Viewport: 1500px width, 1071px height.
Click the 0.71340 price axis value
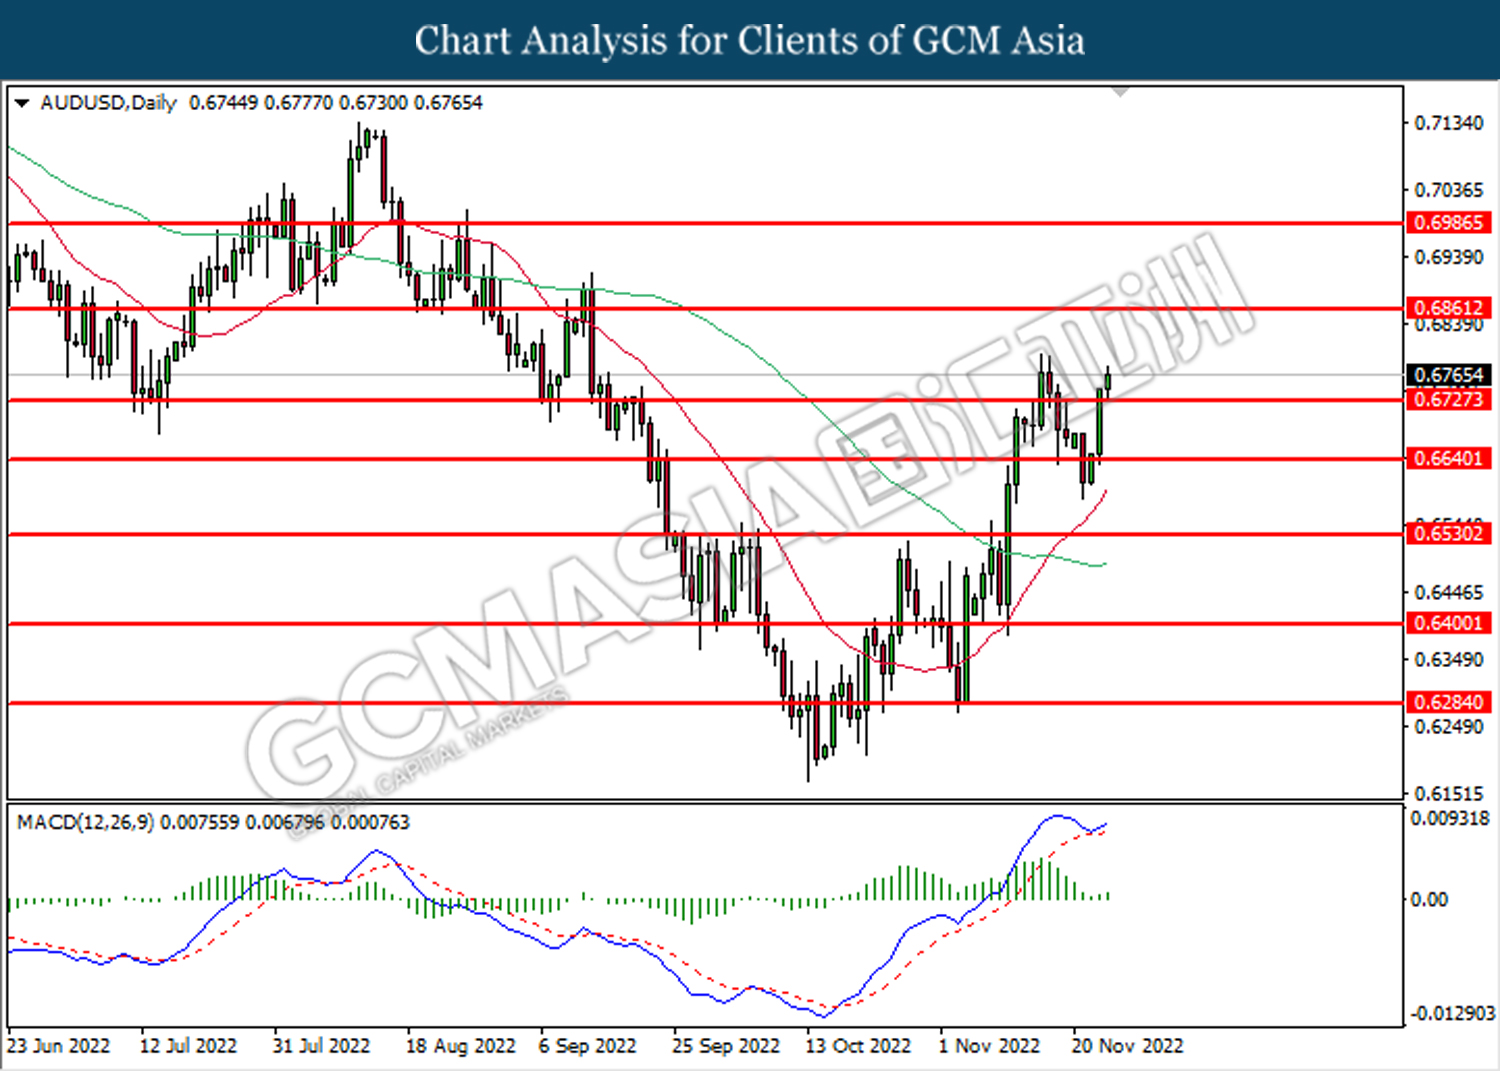click(x=1449, y=123)
